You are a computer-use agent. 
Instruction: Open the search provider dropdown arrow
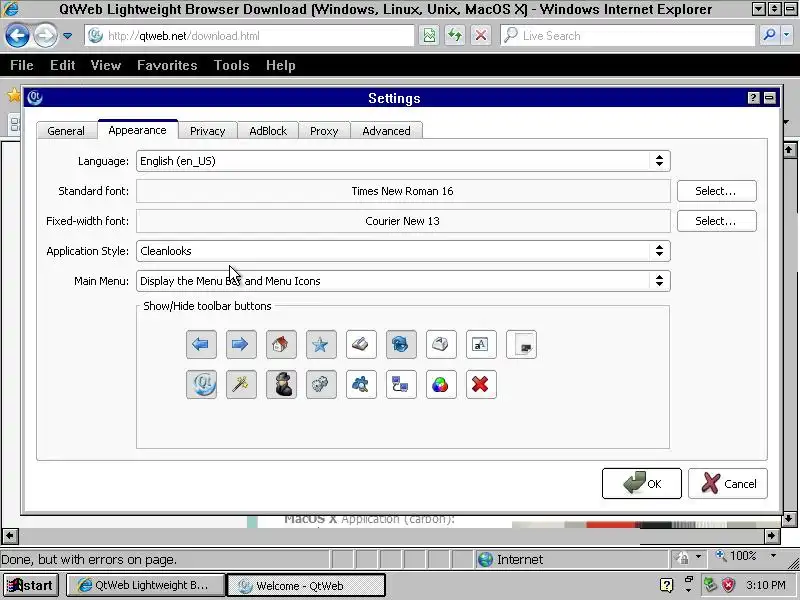click(787, 36)
